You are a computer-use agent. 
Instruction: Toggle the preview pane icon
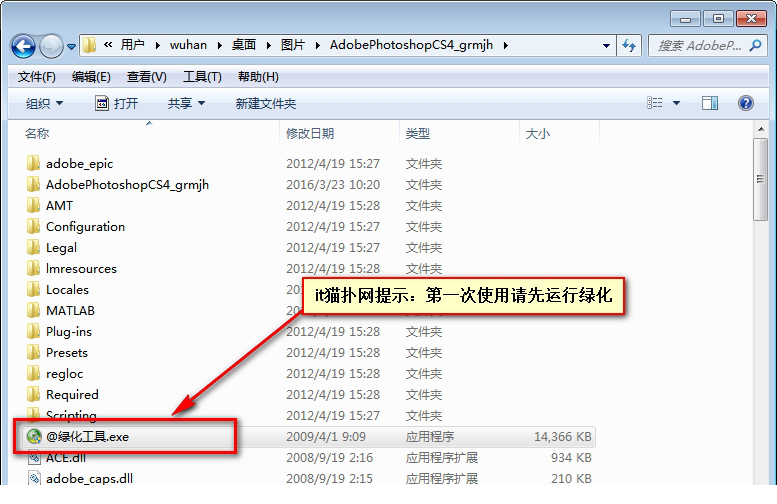click(710, 103)
